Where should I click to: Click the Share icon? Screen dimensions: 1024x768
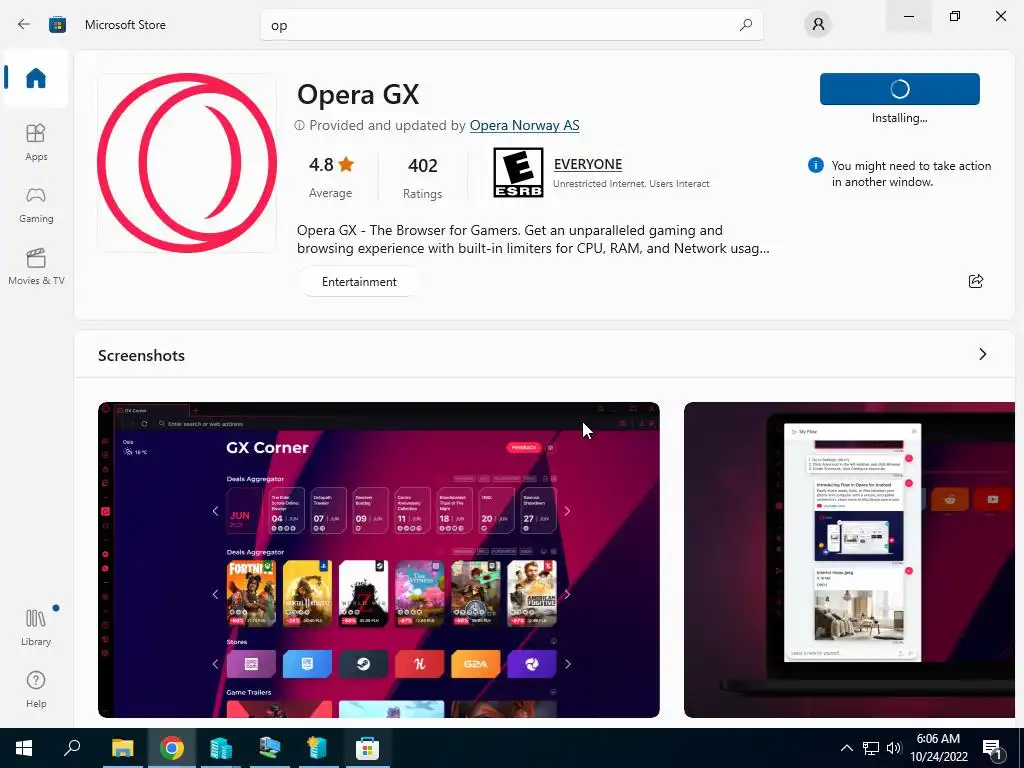[x=976, y=281]
